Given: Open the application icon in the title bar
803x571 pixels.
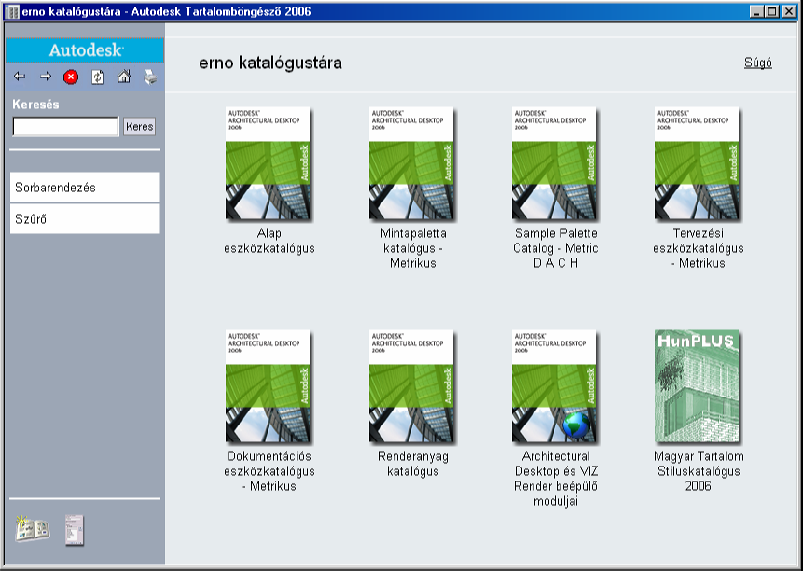Looking at the screenshot, I should pos(13,12).
